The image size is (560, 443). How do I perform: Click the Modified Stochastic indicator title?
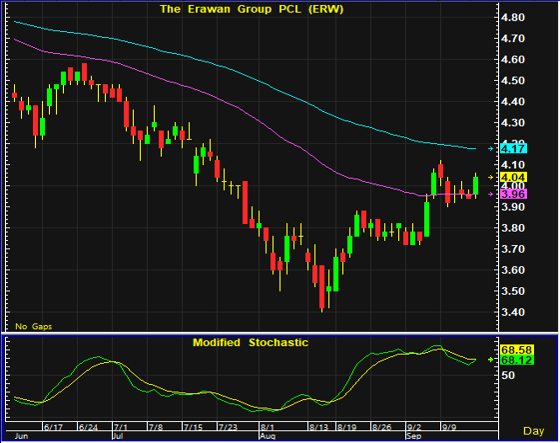pos(250,343)
